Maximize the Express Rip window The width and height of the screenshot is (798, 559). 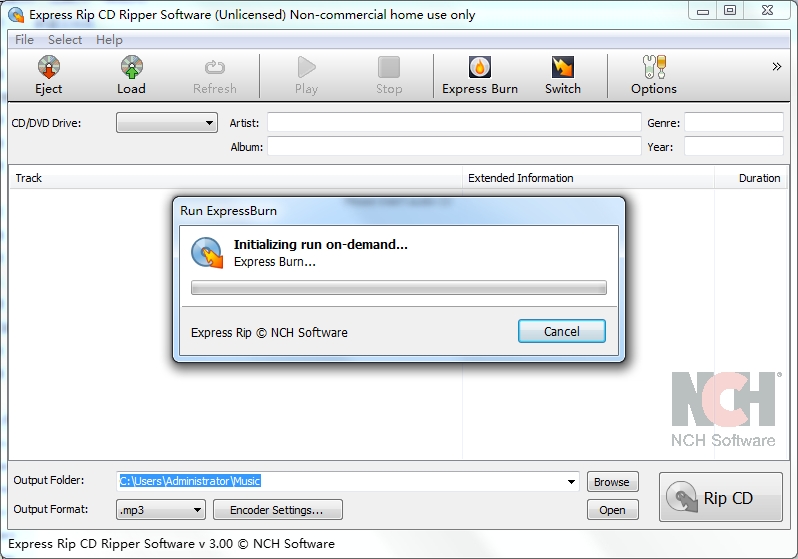click(x=730, y=11)
